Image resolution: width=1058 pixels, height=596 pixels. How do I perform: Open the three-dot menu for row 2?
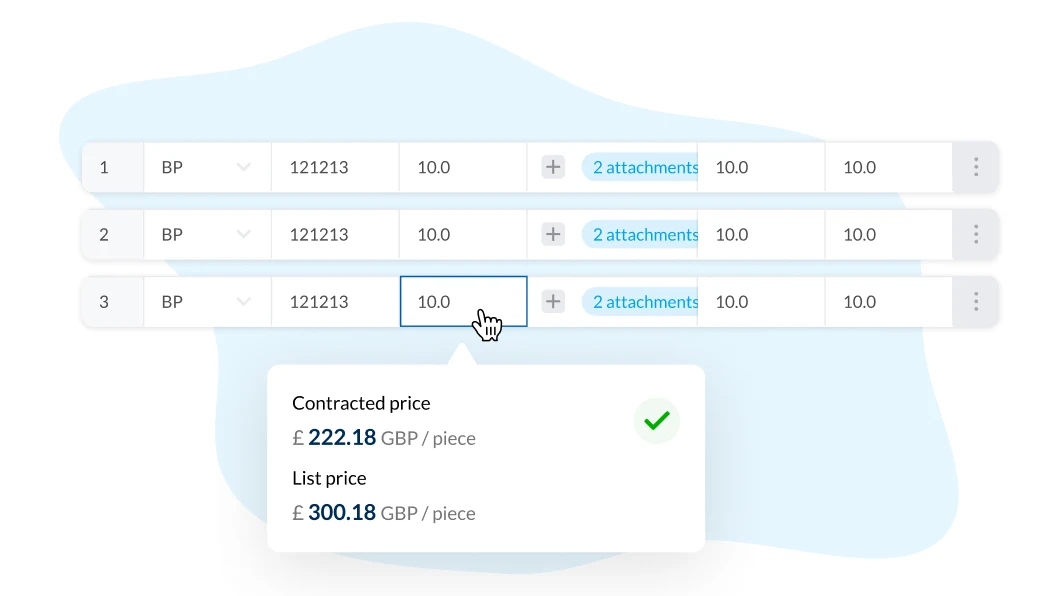coord(976,234)
